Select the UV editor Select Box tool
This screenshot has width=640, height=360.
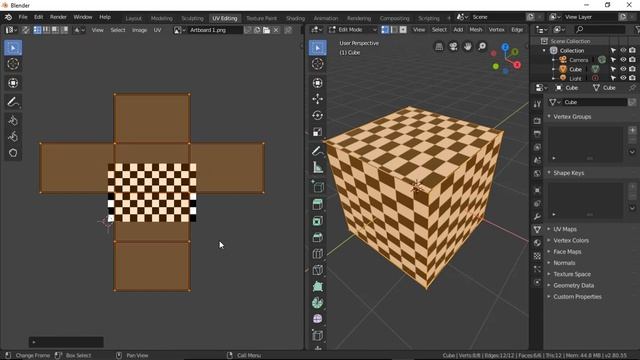13,48
